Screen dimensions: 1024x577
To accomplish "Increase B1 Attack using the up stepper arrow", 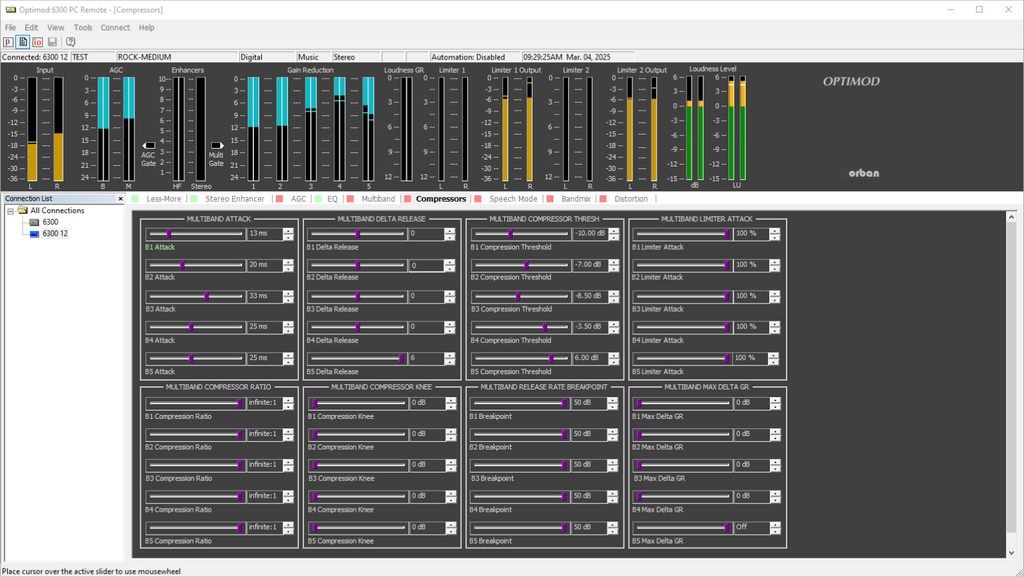I will (288, 230).
